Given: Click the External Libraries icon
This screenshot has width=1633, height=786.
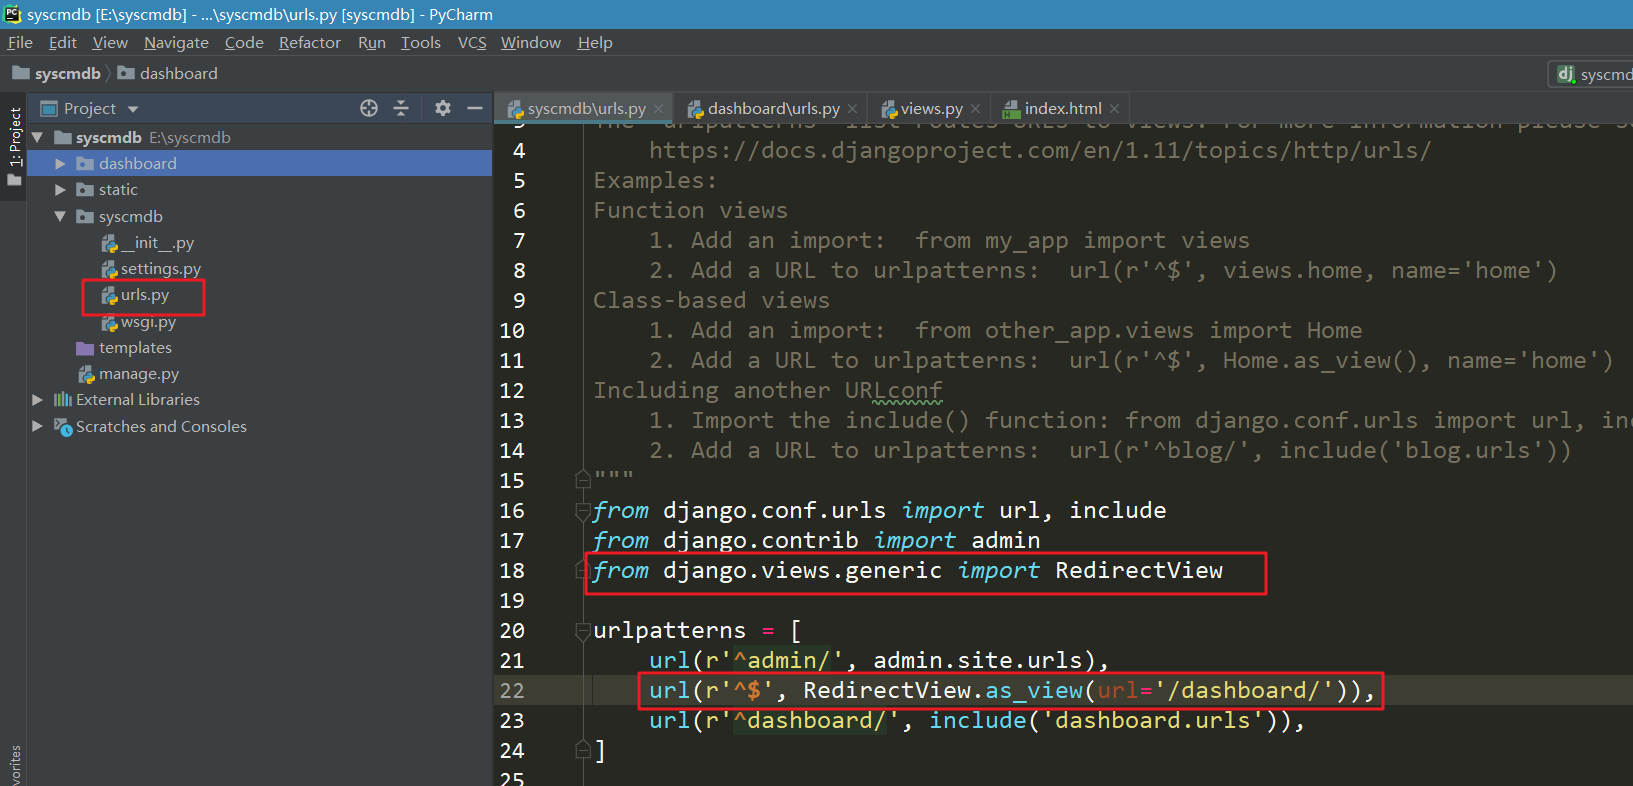Looking at the screenshot, I should click(x=63, y=400).
